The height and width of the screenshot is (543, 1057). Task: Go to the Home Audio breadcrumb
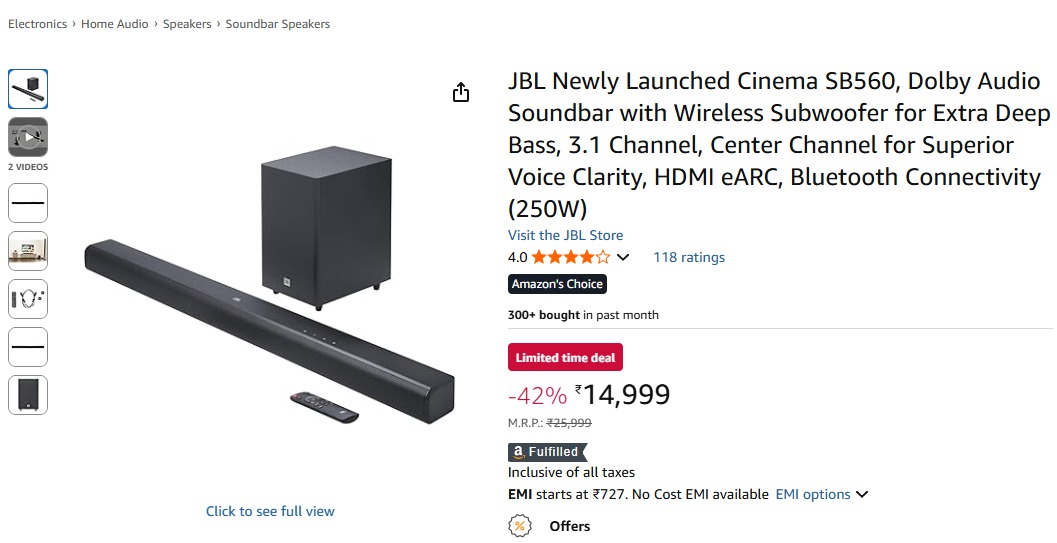click(x=115, y=24)
